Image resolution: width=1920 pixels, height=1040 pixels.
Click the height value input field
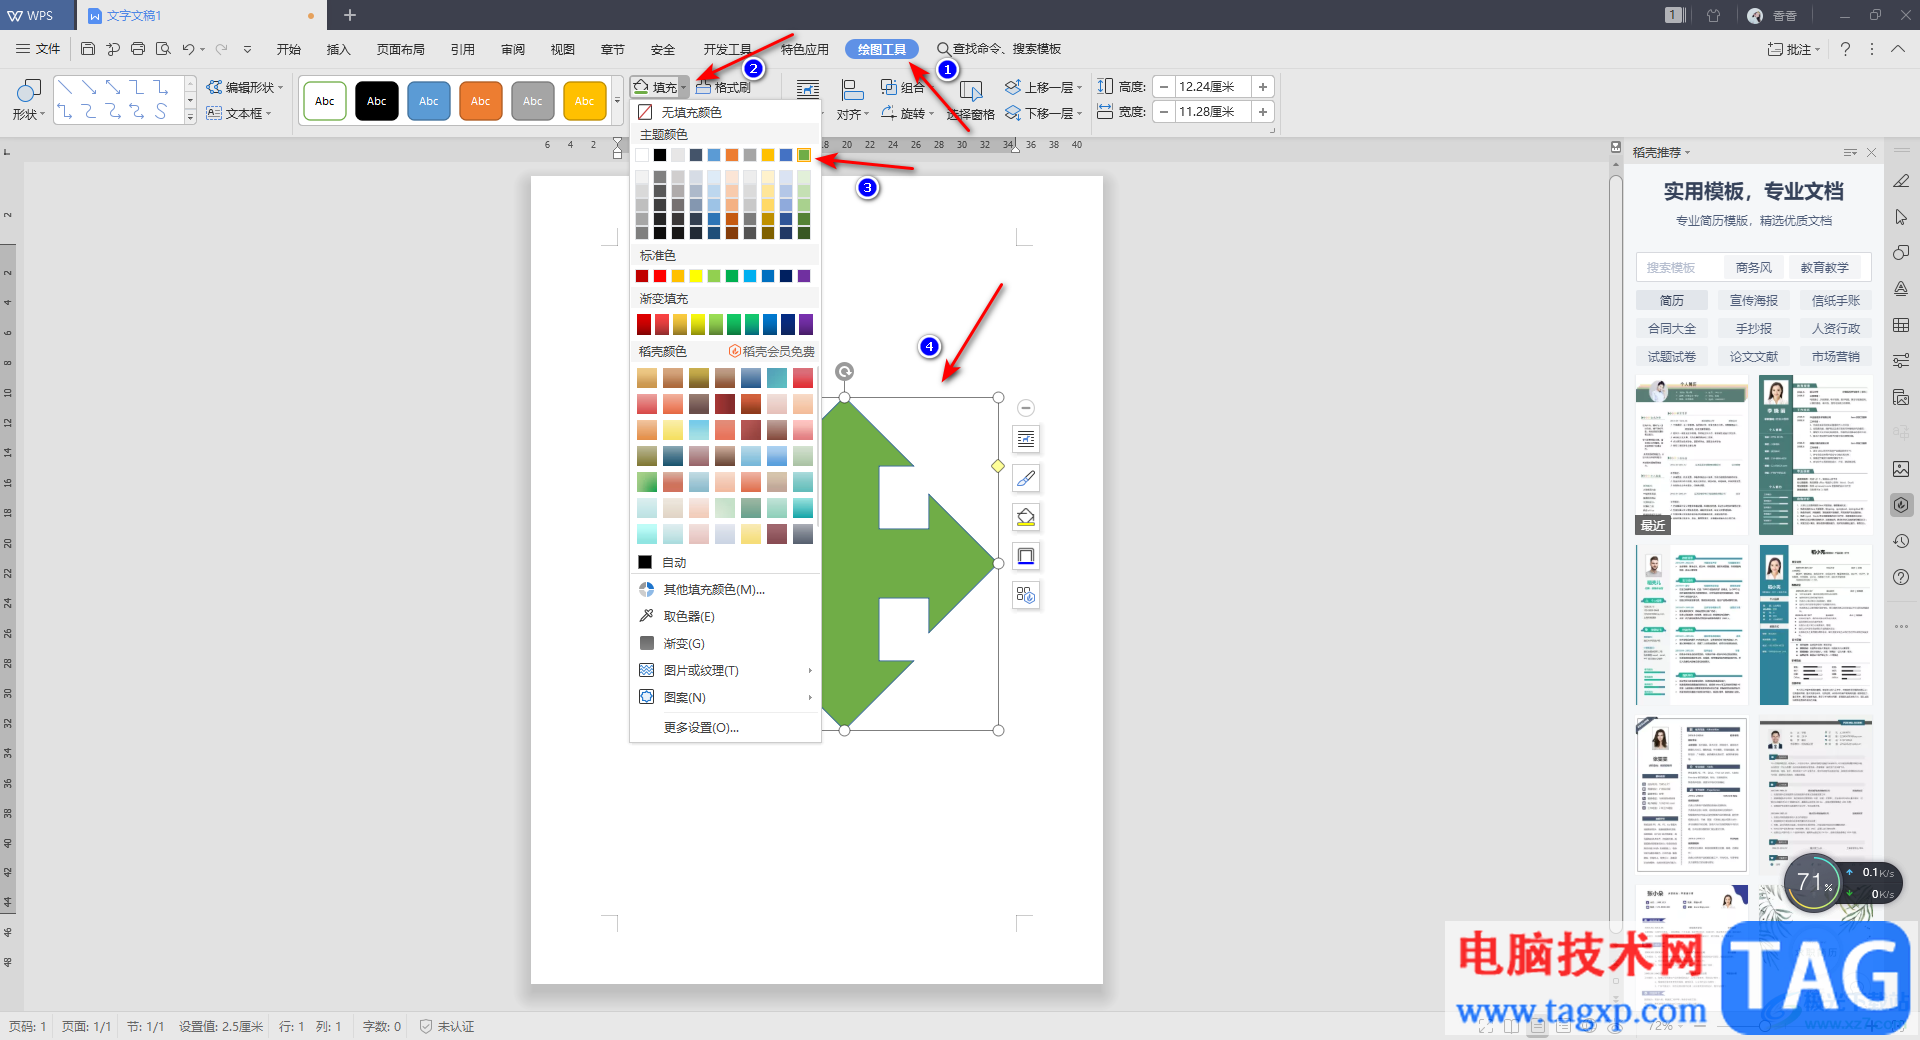(x=1213, y=87)
